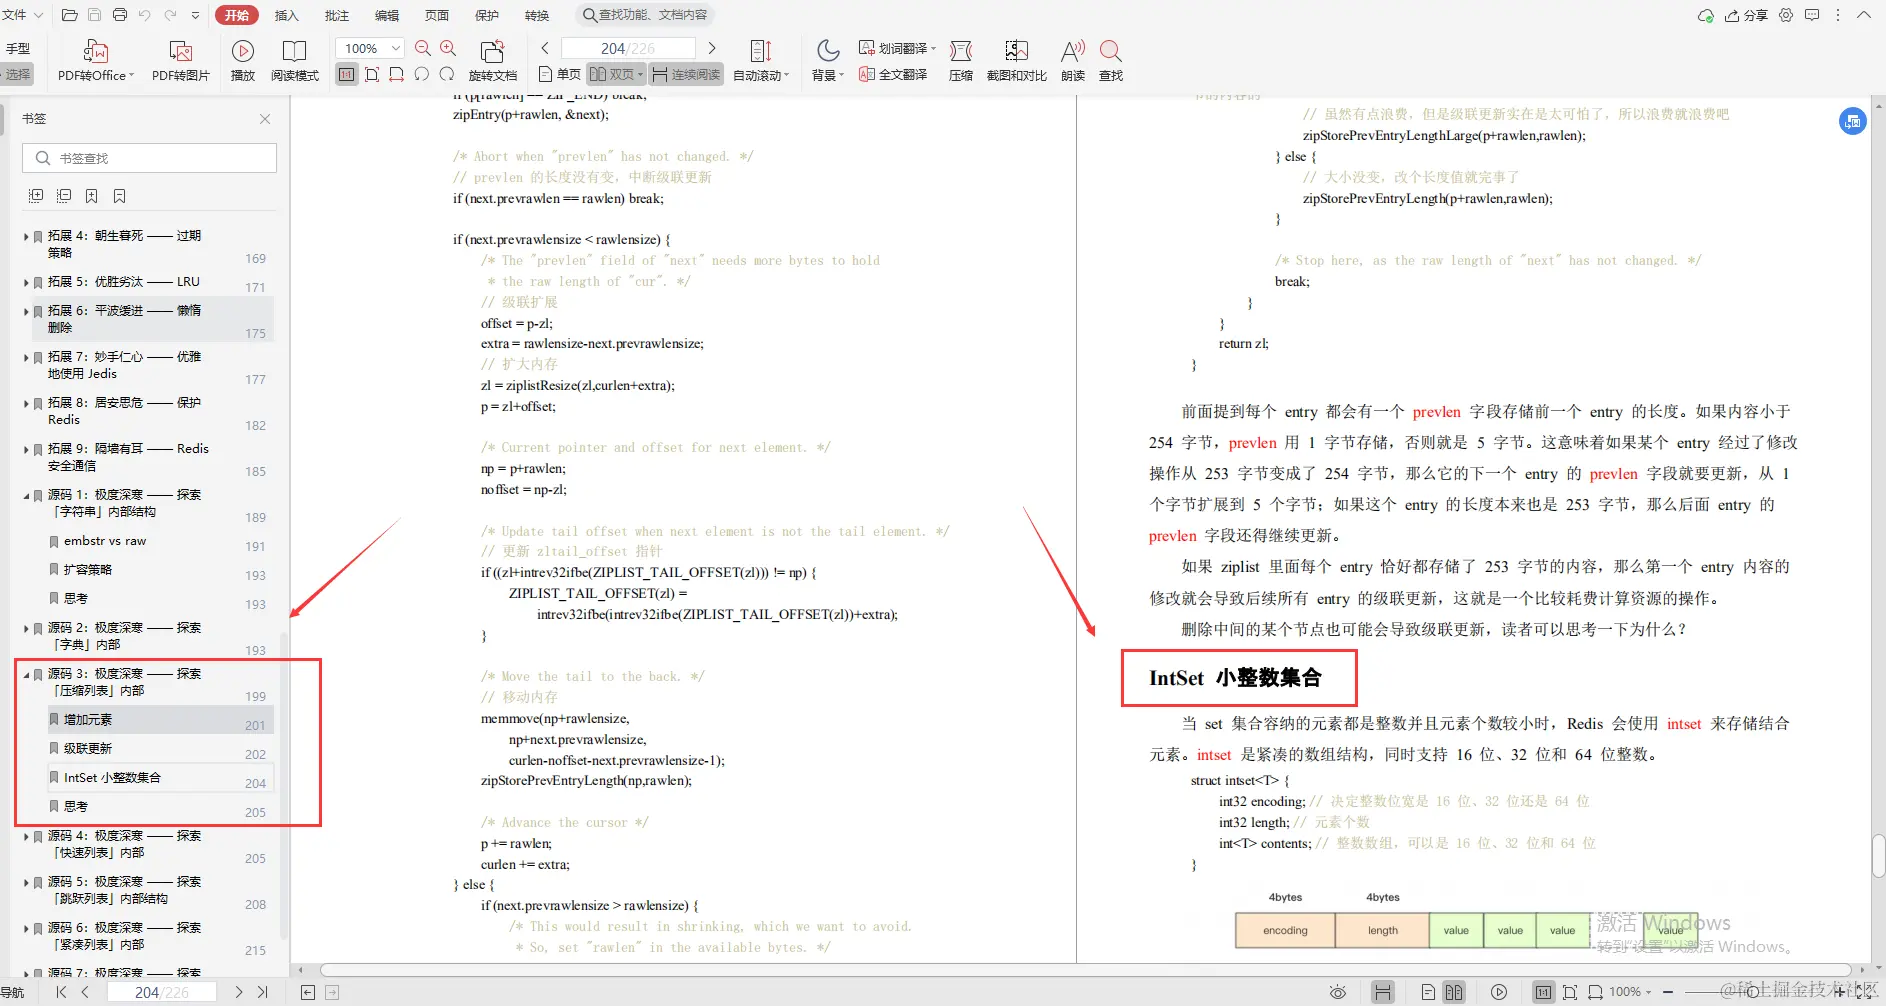Click the 旋转文档 rotate tool
Image resolution: width=1886 pixels, height=1006 pixels.
click(492, 60)
